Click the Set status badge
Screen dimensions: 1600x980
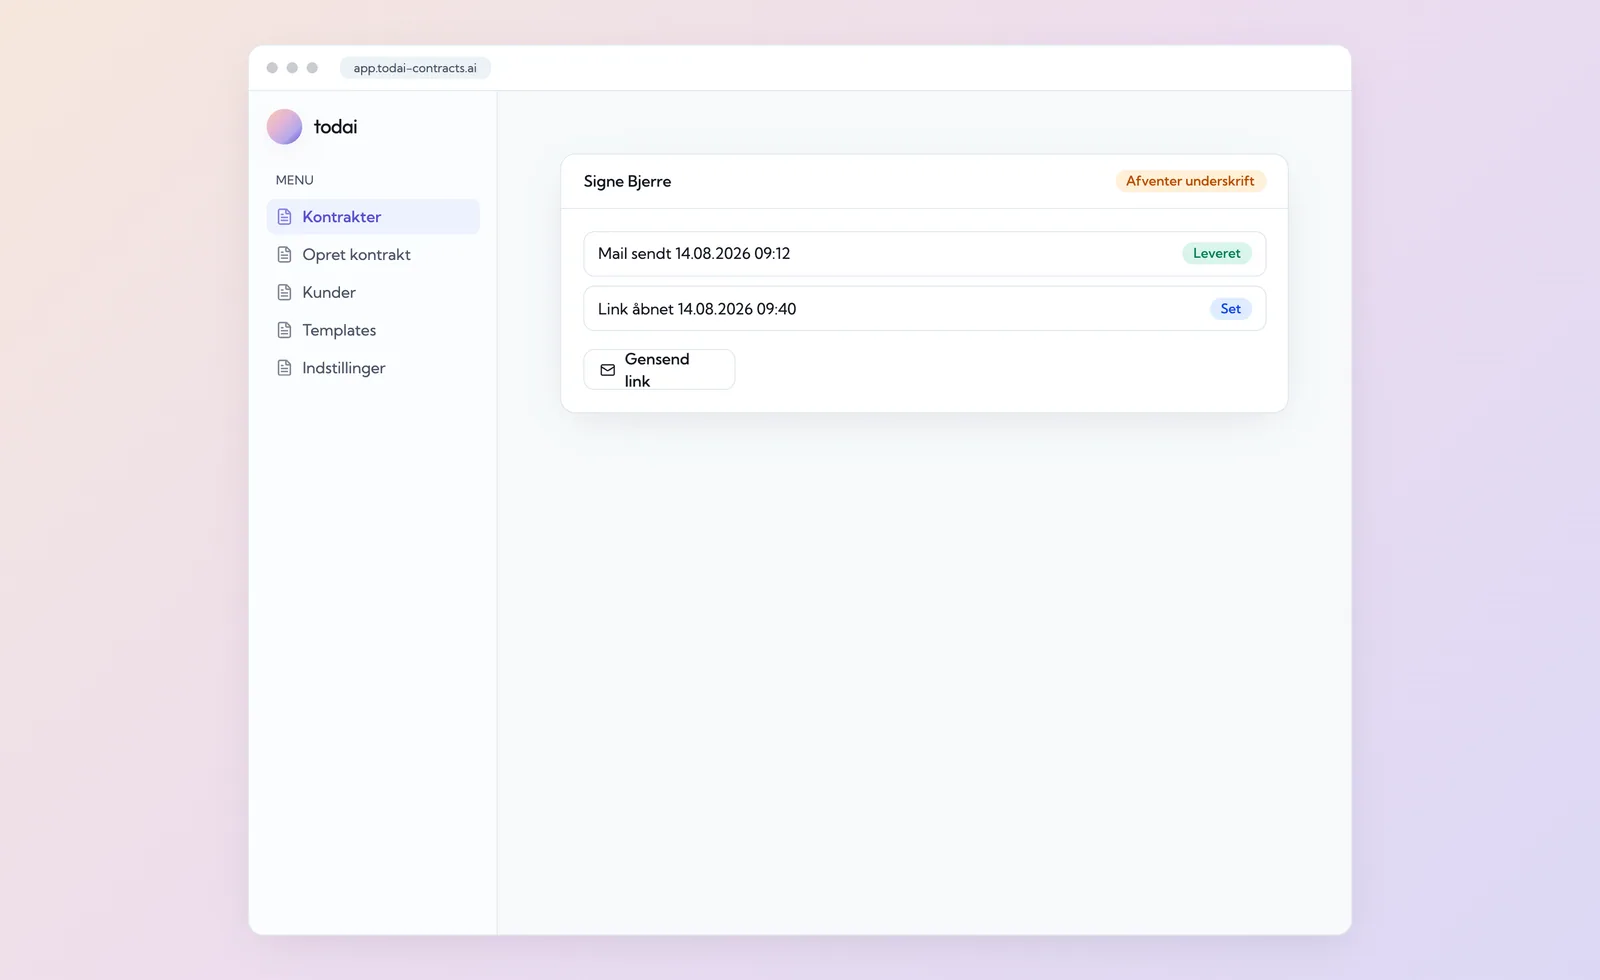pos(1230,309)
